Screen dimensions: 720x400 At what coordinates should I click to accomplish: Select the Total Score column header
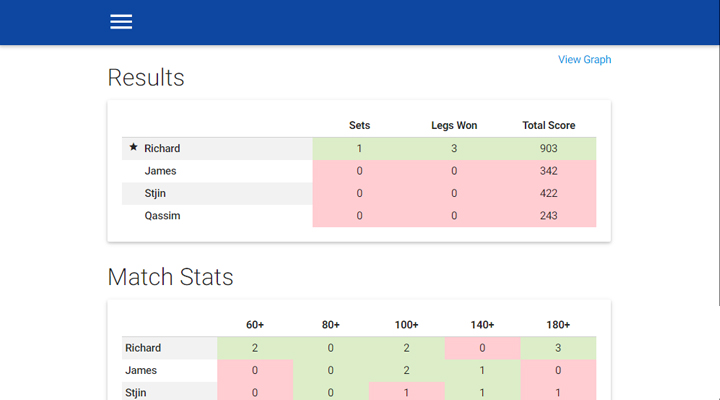point(548,125)
